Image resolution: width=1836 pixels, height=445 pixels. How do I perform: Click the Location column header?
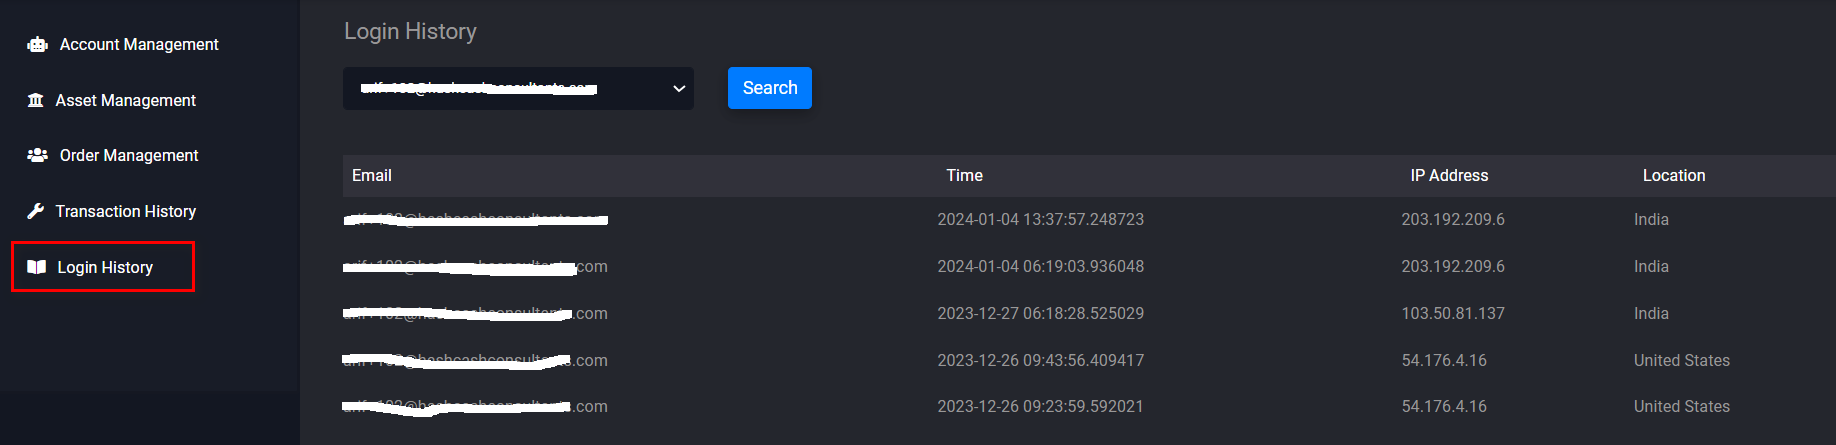(1673, 175)
